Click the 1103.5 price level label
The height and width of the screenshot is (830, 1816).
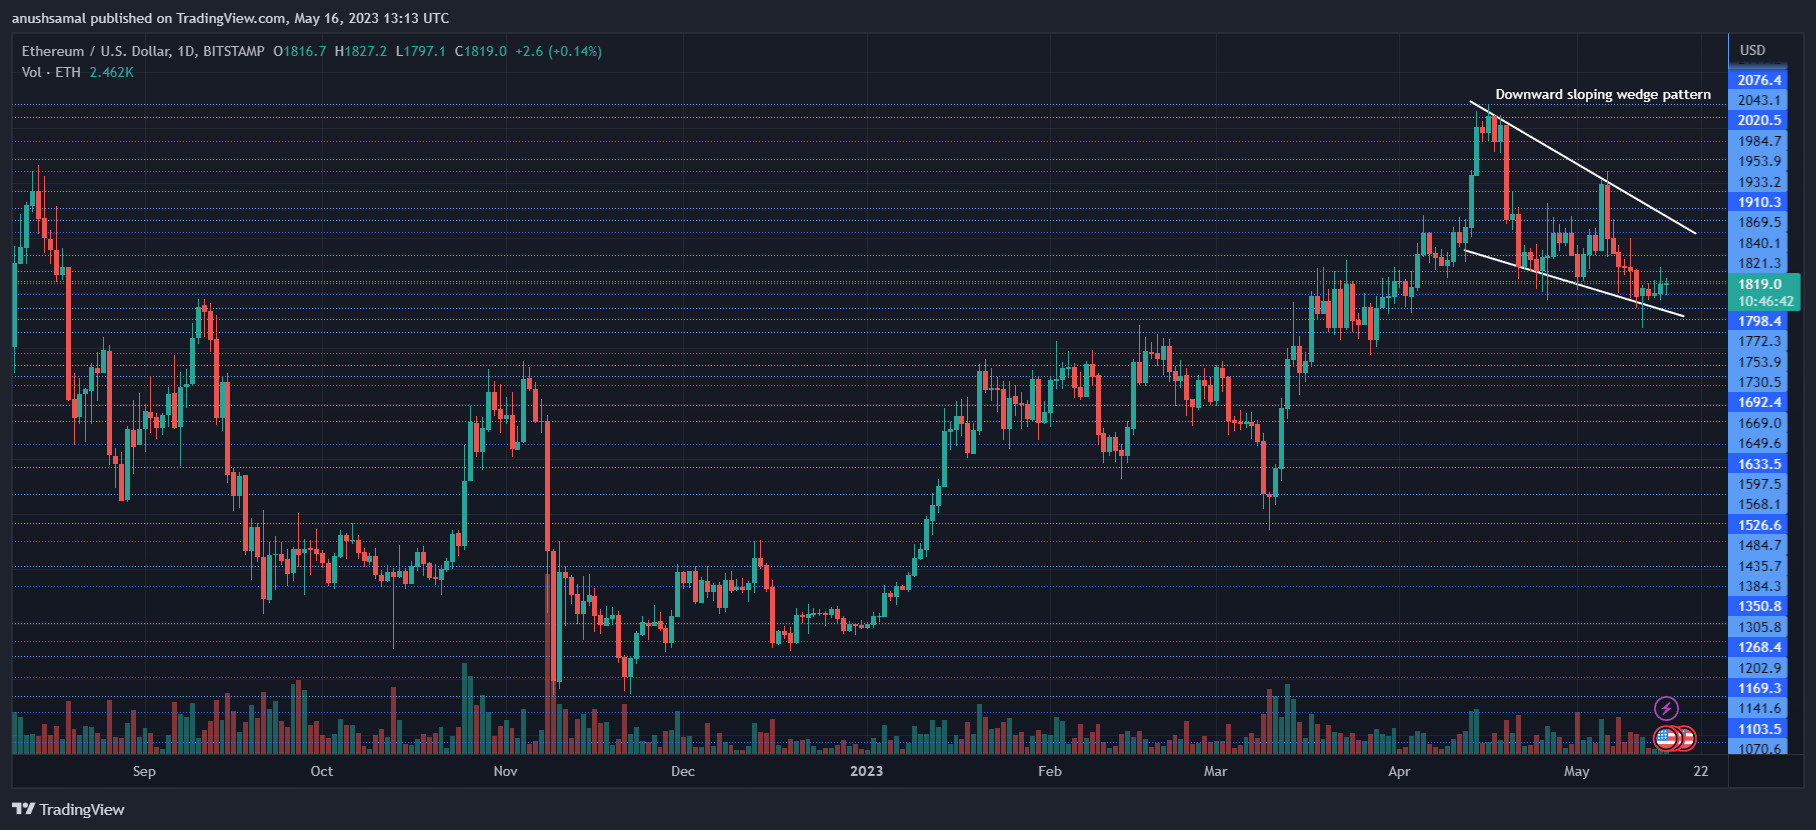(1759, 729)
